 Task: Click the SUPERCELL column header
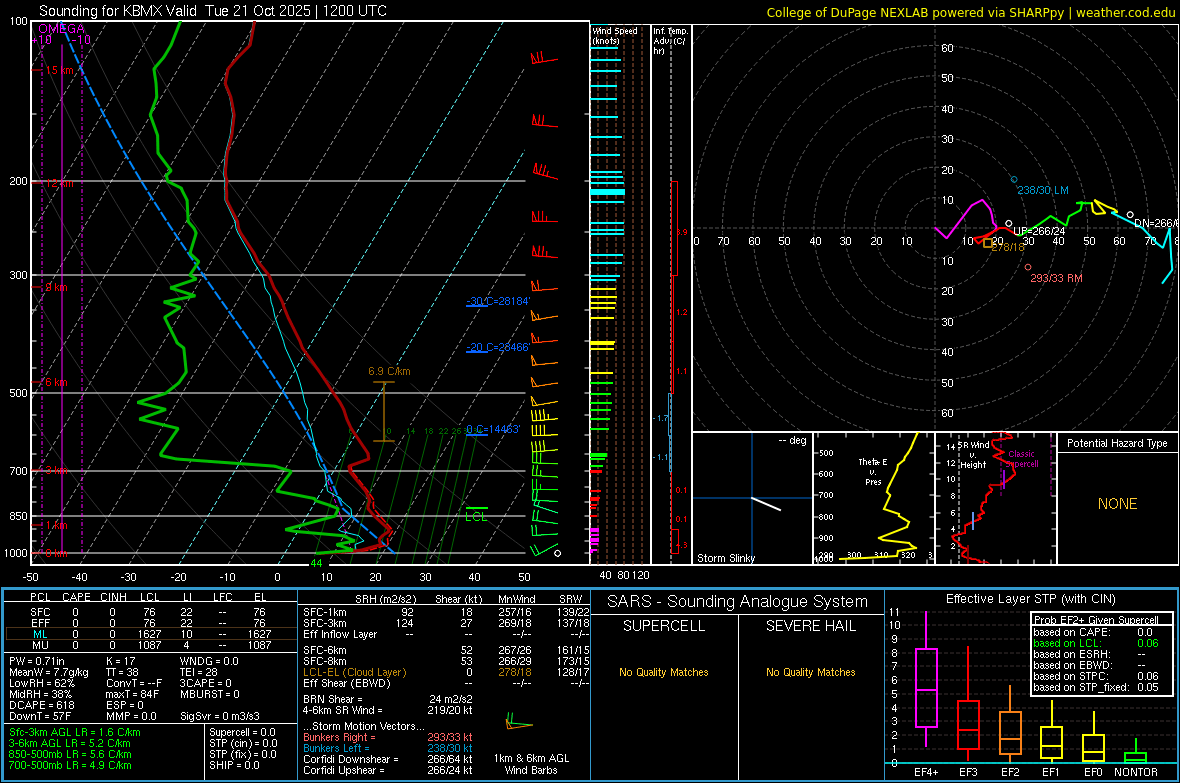(x=664, y=626)
